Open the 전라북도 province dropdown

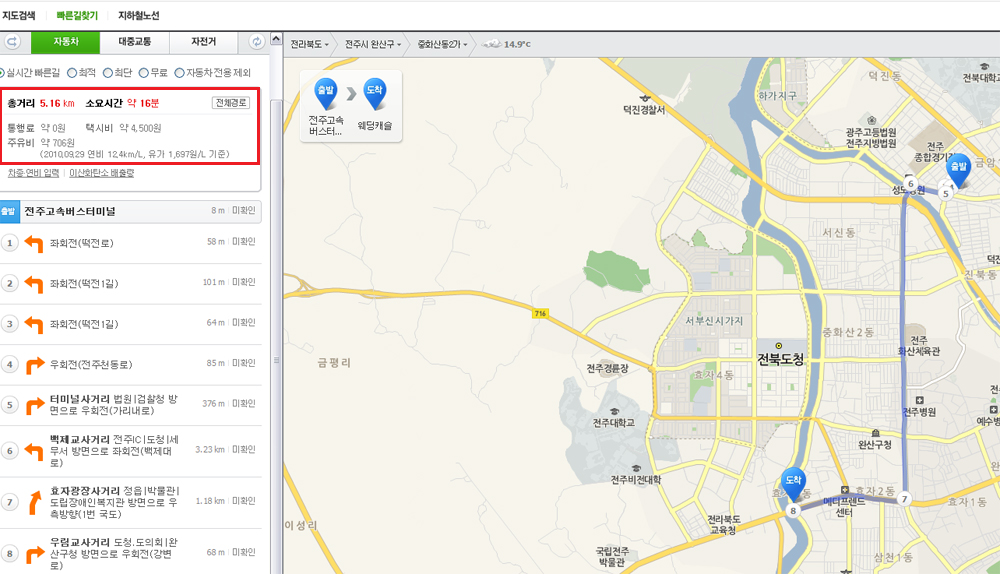point(309,44)
